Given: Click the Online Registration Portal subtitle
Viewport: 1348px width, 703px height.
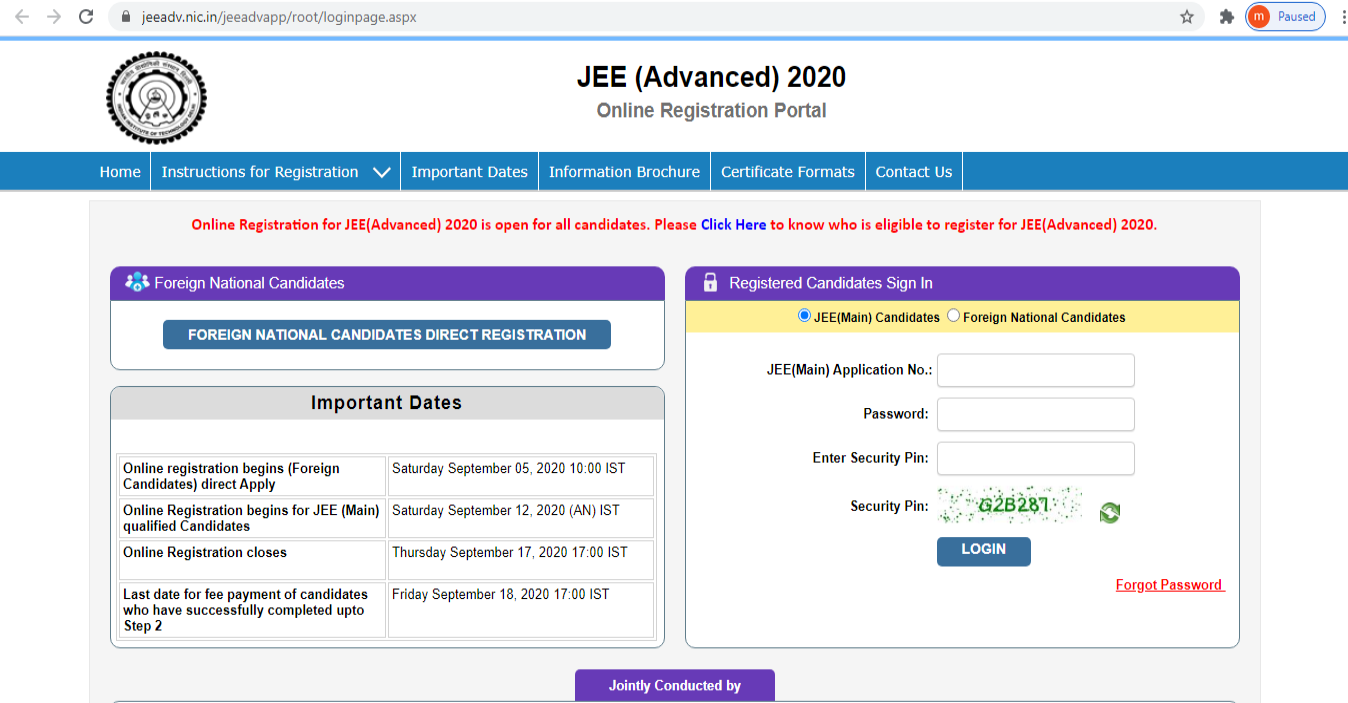Looking at the screenshot, I should [x=711, y=111].
